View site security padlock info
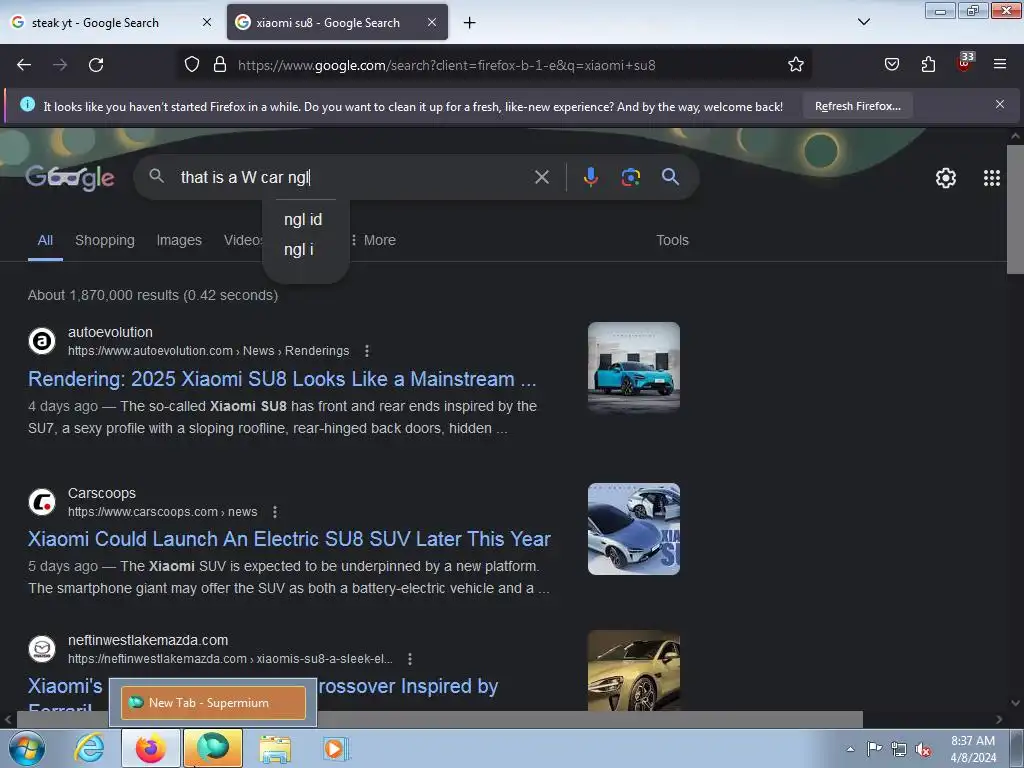This screenshot has width=1024, height=768. (x=220, y=65)
